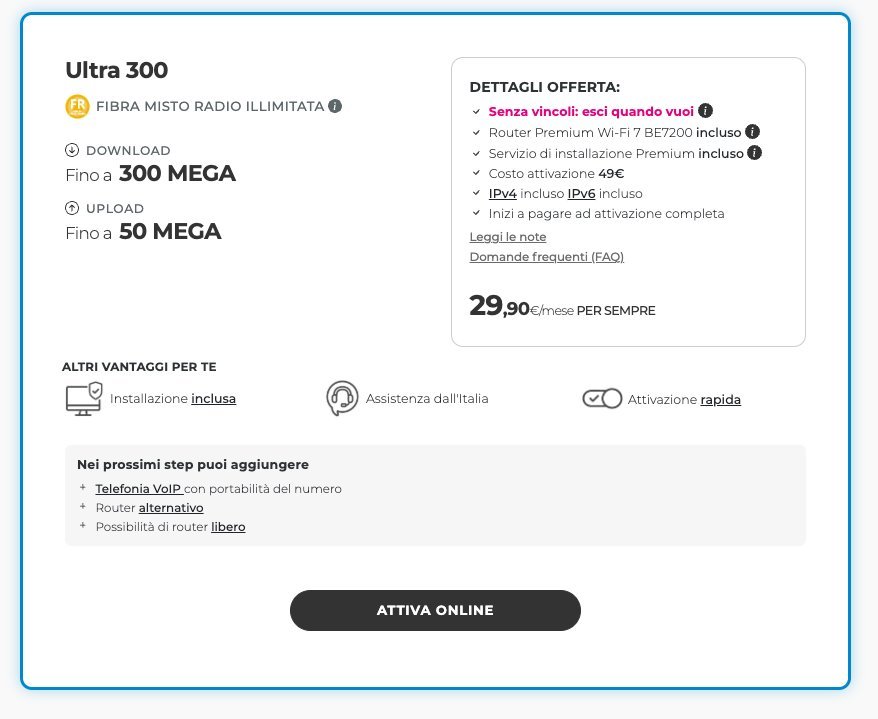878x719 pixels.
Task: Open info icon beside Fibra Misto Radio Illimitata
Action: pos(336,106)
